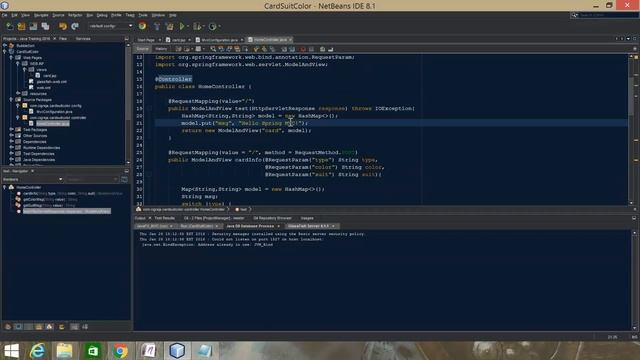Screen dimensions: 640x360
Task: Select HomeController.java in the Projects tree
Action: click(x=53, y=124)
